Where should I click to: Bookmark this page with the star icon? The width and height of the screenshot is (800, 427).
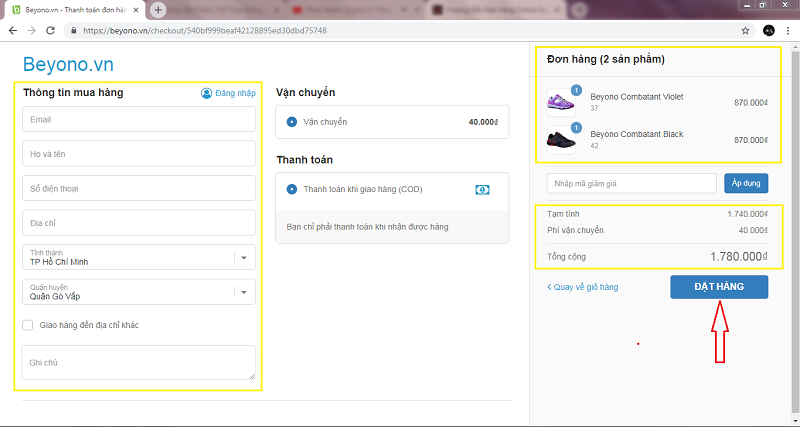[x=745, y=31]
